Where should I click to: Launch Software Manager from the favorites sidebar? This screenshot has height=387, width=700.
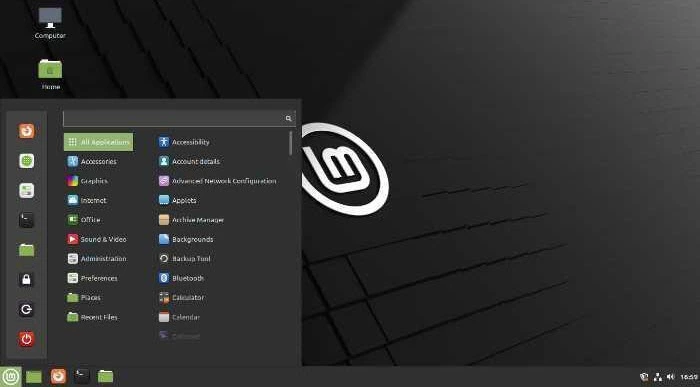tap(26, 161)
